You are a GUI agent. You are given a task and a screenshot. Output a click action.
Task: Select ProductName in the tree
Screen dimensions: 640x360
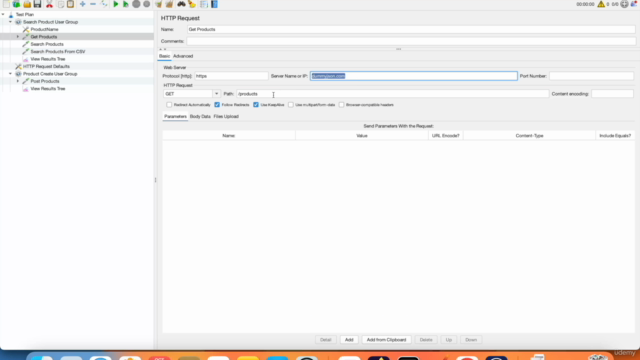44,29
